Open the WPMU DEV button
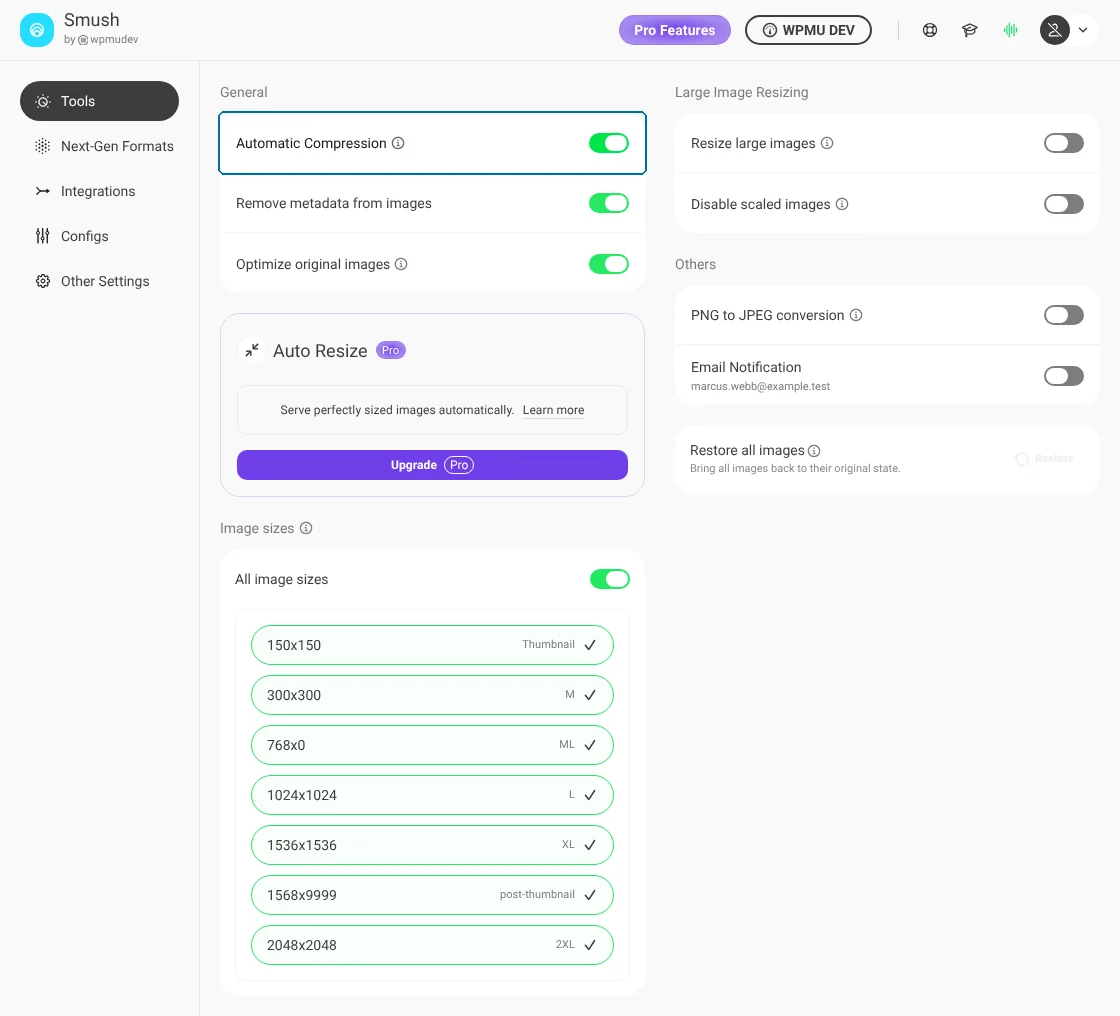 point(808,30)
